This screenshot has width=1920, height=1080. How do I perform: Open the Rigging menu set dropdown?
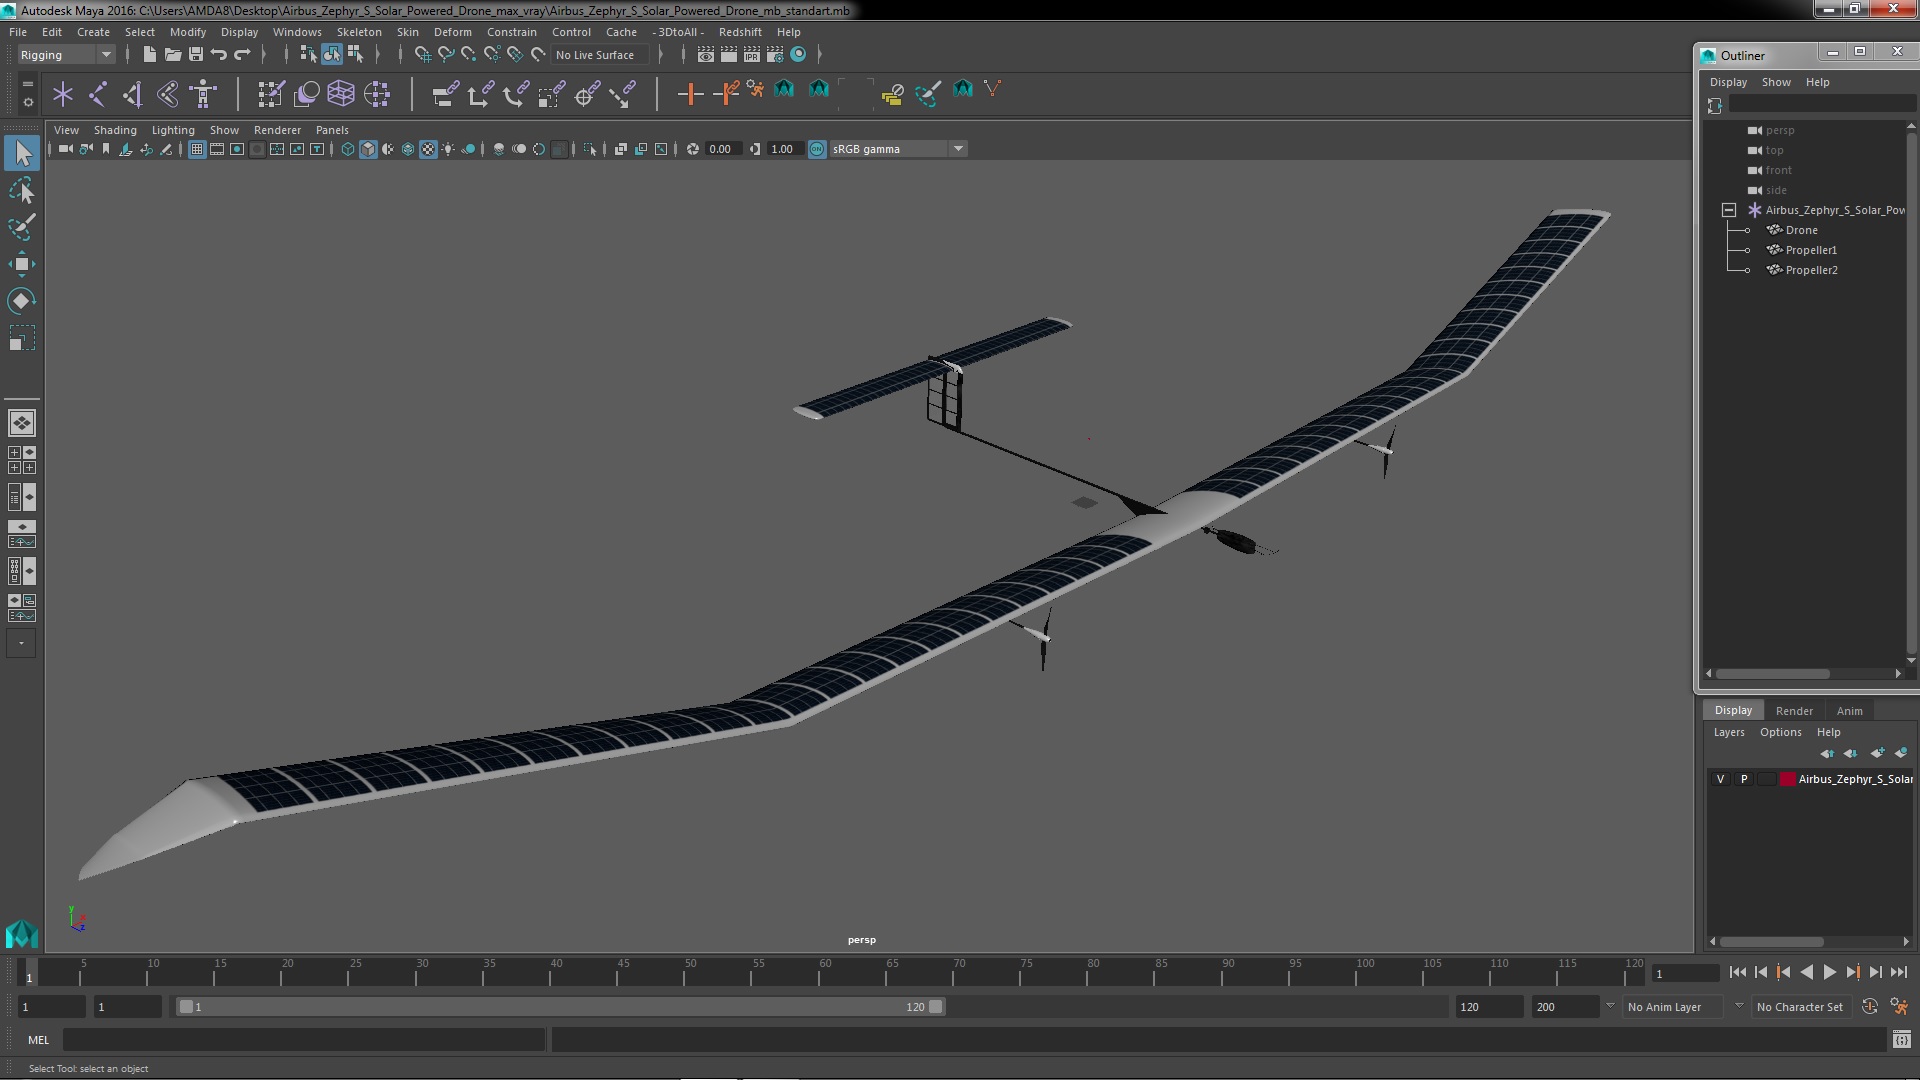coord(66,55)
